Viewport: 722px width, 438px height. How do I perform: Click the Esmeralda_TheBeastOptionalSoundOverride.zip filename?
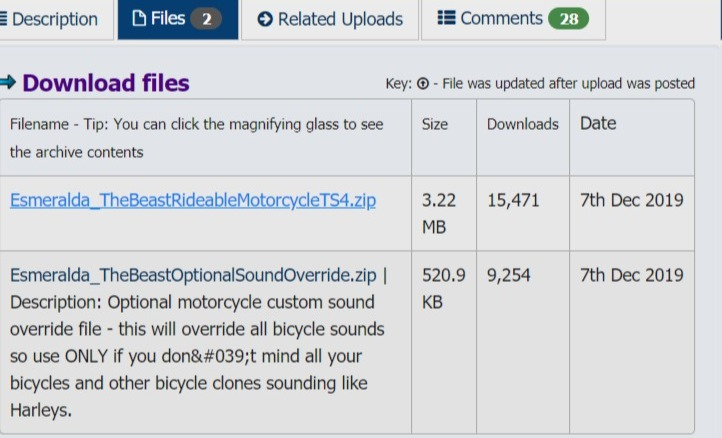click(193, 275)
